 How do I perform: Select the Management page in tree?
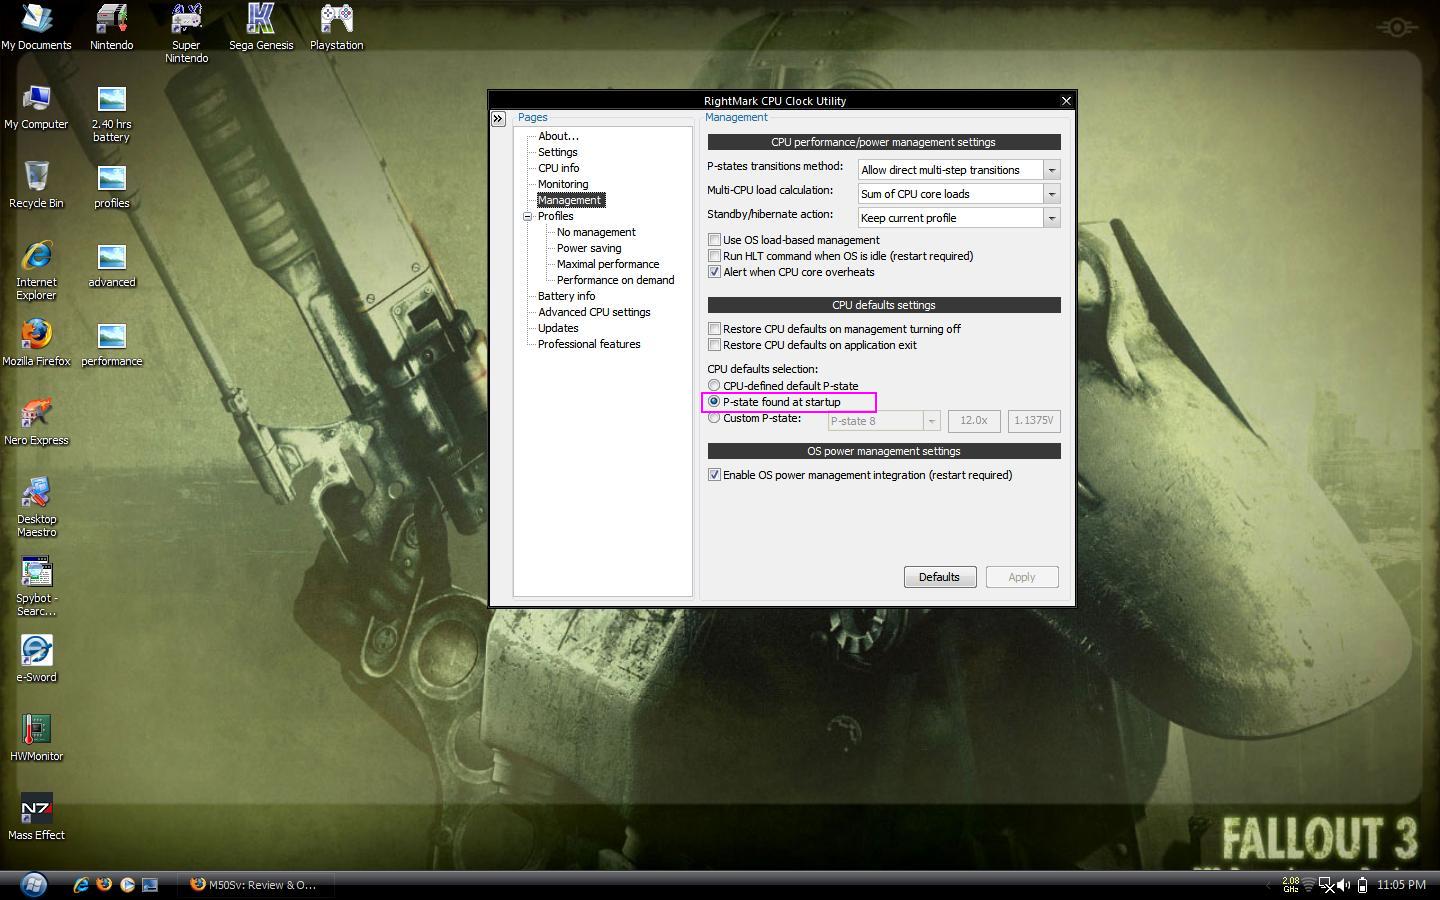tap(570, 200)
